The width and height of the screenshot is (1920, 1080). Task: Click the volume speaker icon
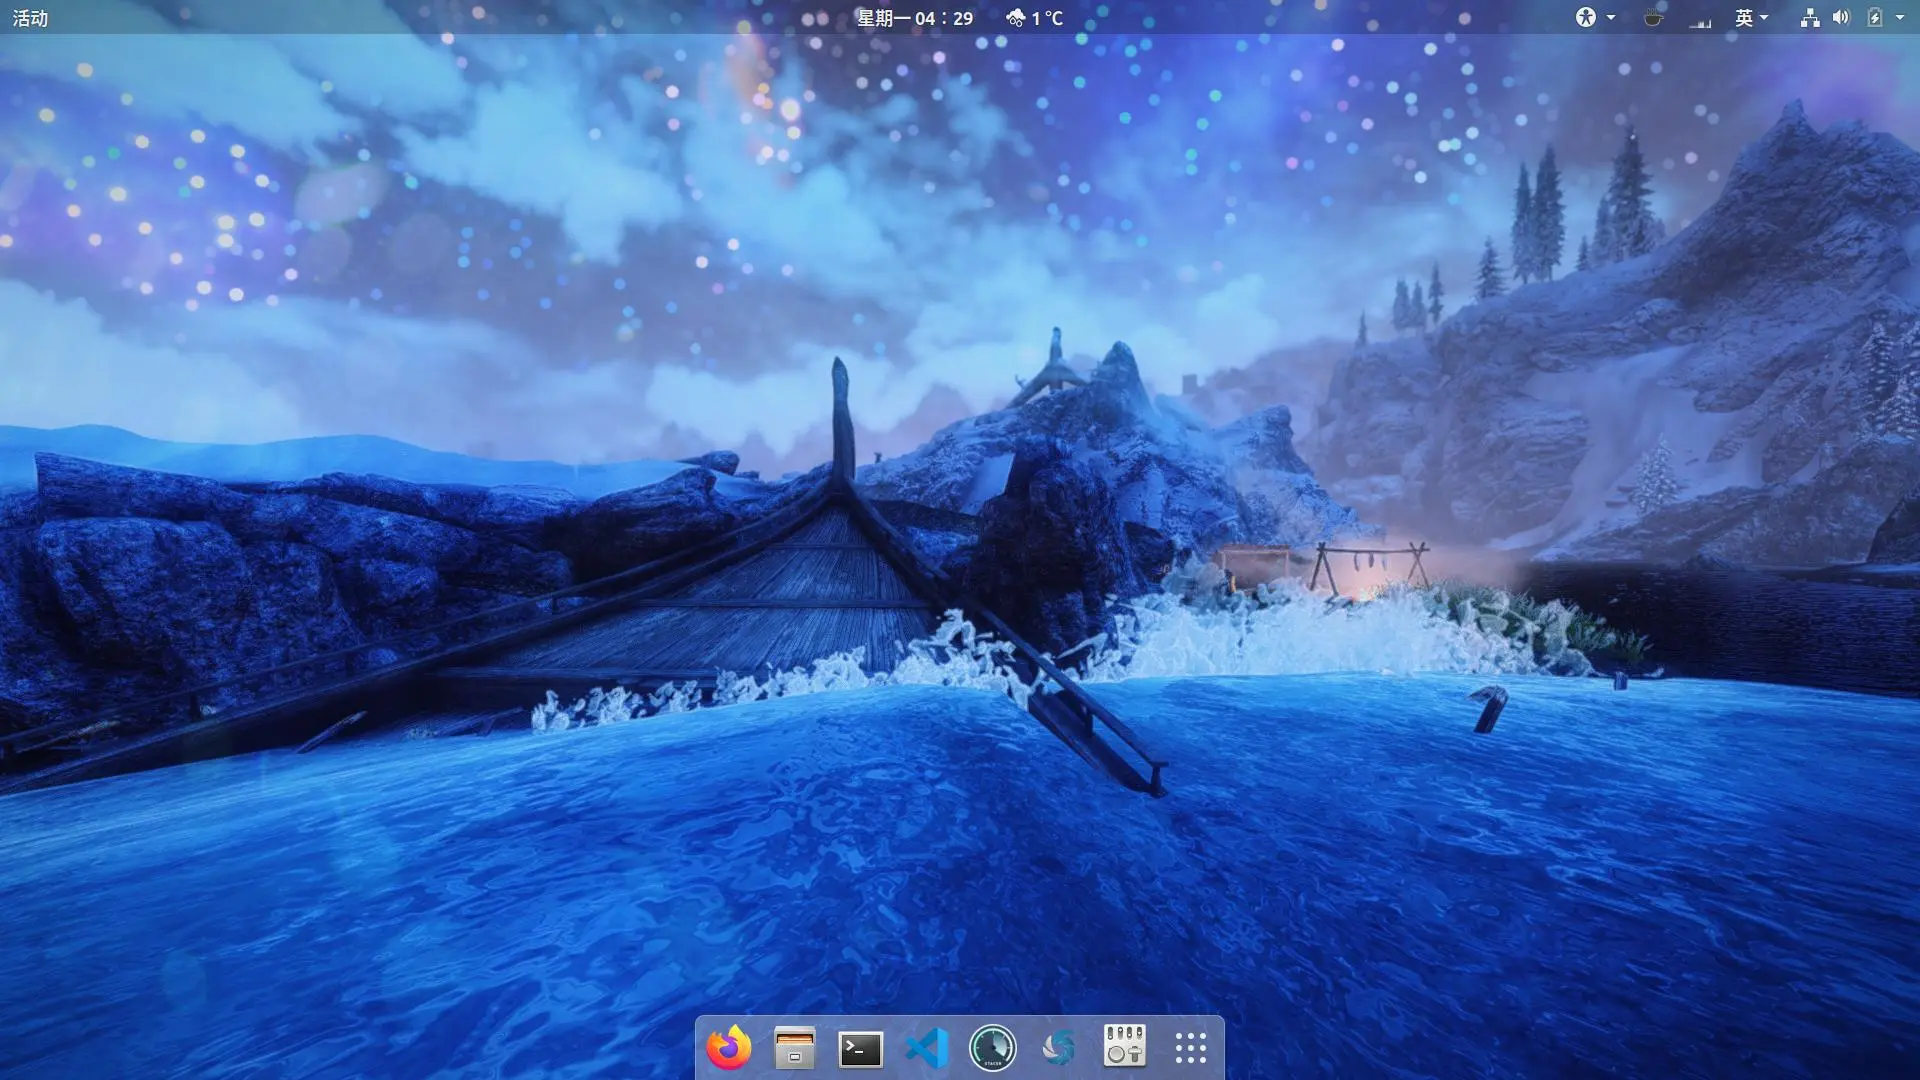tap(1841, 18)
